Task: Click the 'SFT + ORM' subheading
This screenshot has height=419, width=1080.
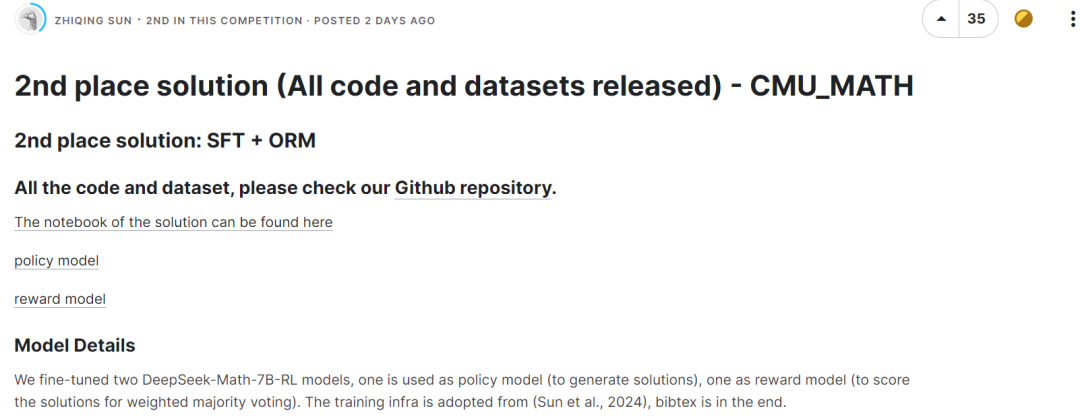Action: [261, 140]
